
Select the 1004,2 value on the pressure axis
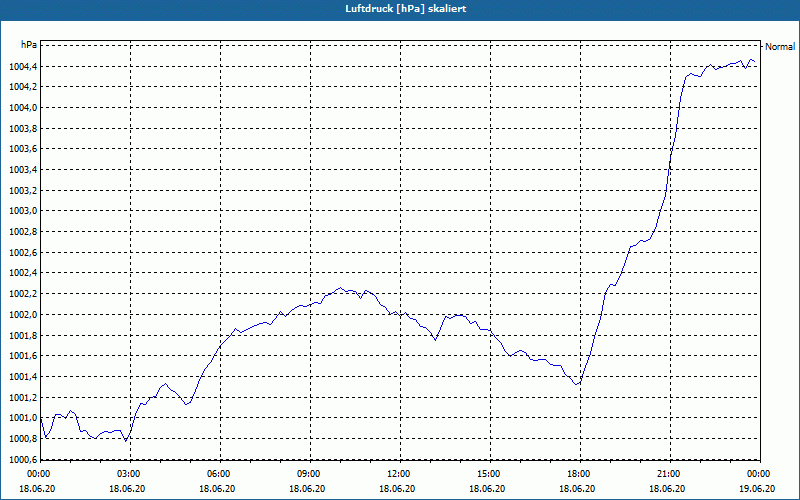coord(23,87)
